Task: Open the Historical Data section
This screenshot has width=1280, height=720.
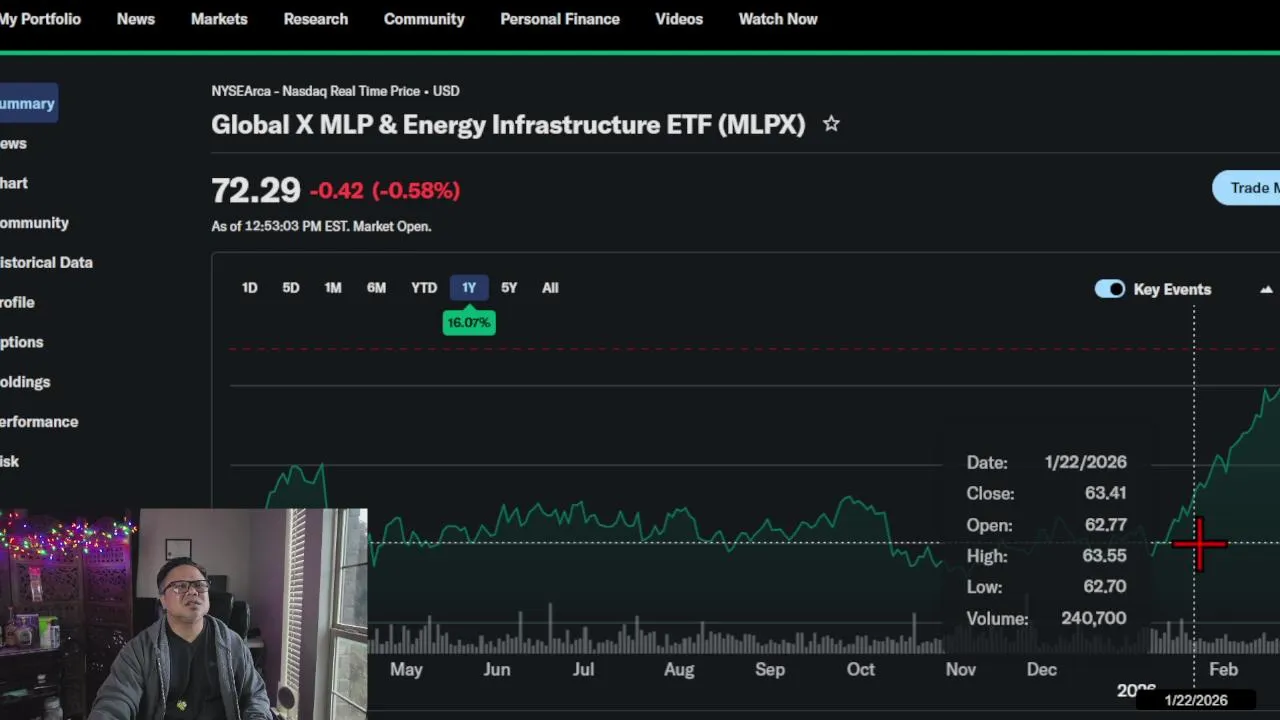Action: coord(46,262)
